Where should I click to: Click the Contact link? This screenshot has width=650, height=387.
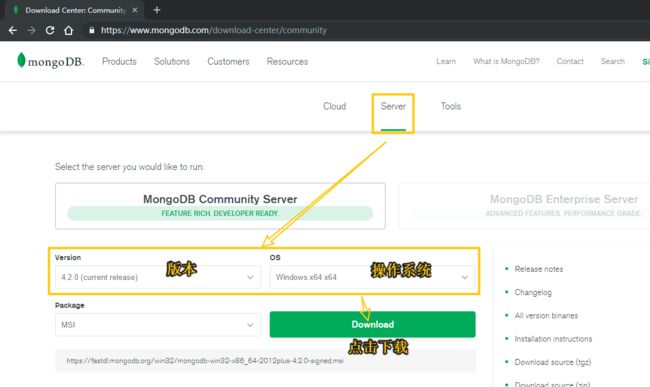pyautogui.click(x=570, y=61)
